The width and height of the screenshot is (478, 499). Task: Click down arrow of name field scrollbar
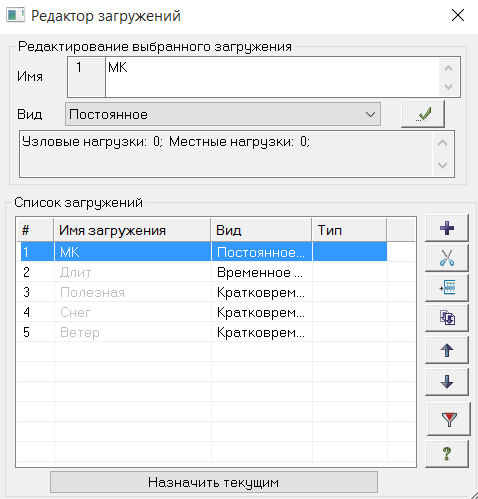[x=449, y=87]
